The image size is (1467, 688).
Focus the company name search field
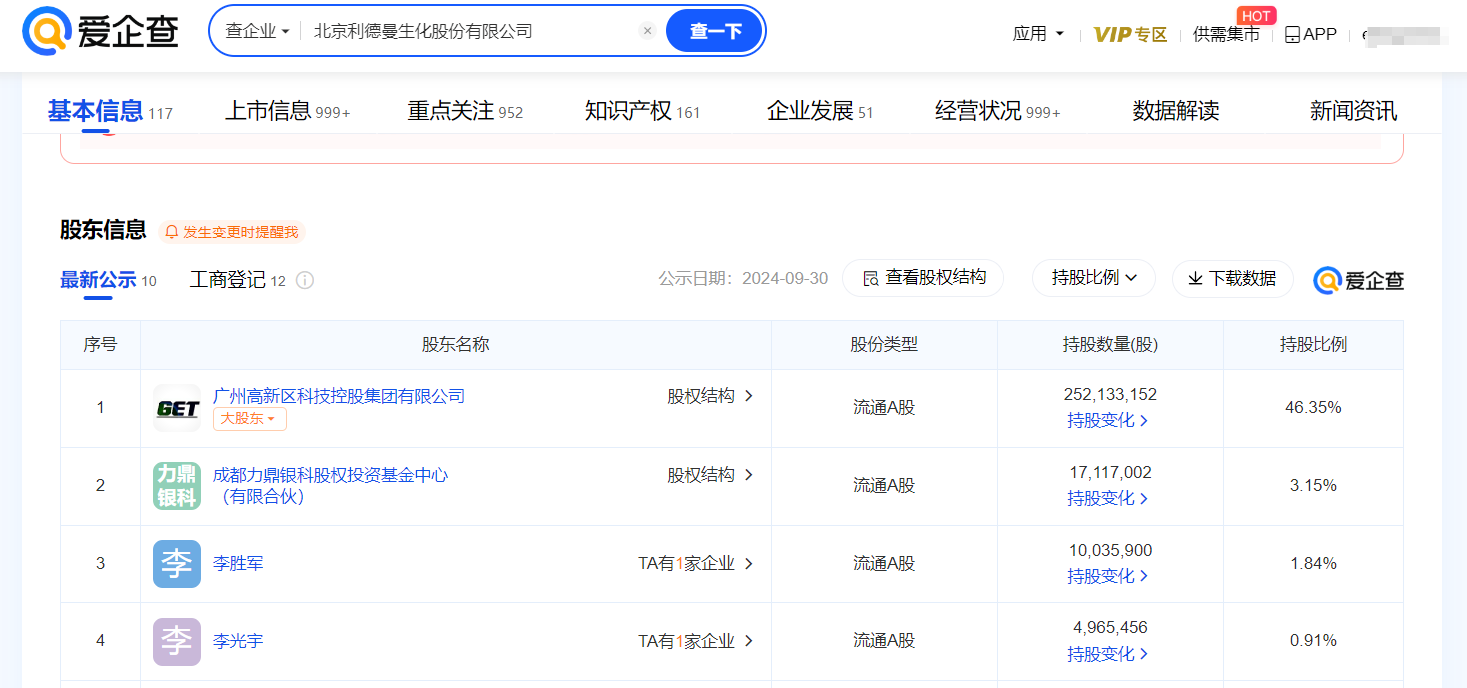click(470, 31)
